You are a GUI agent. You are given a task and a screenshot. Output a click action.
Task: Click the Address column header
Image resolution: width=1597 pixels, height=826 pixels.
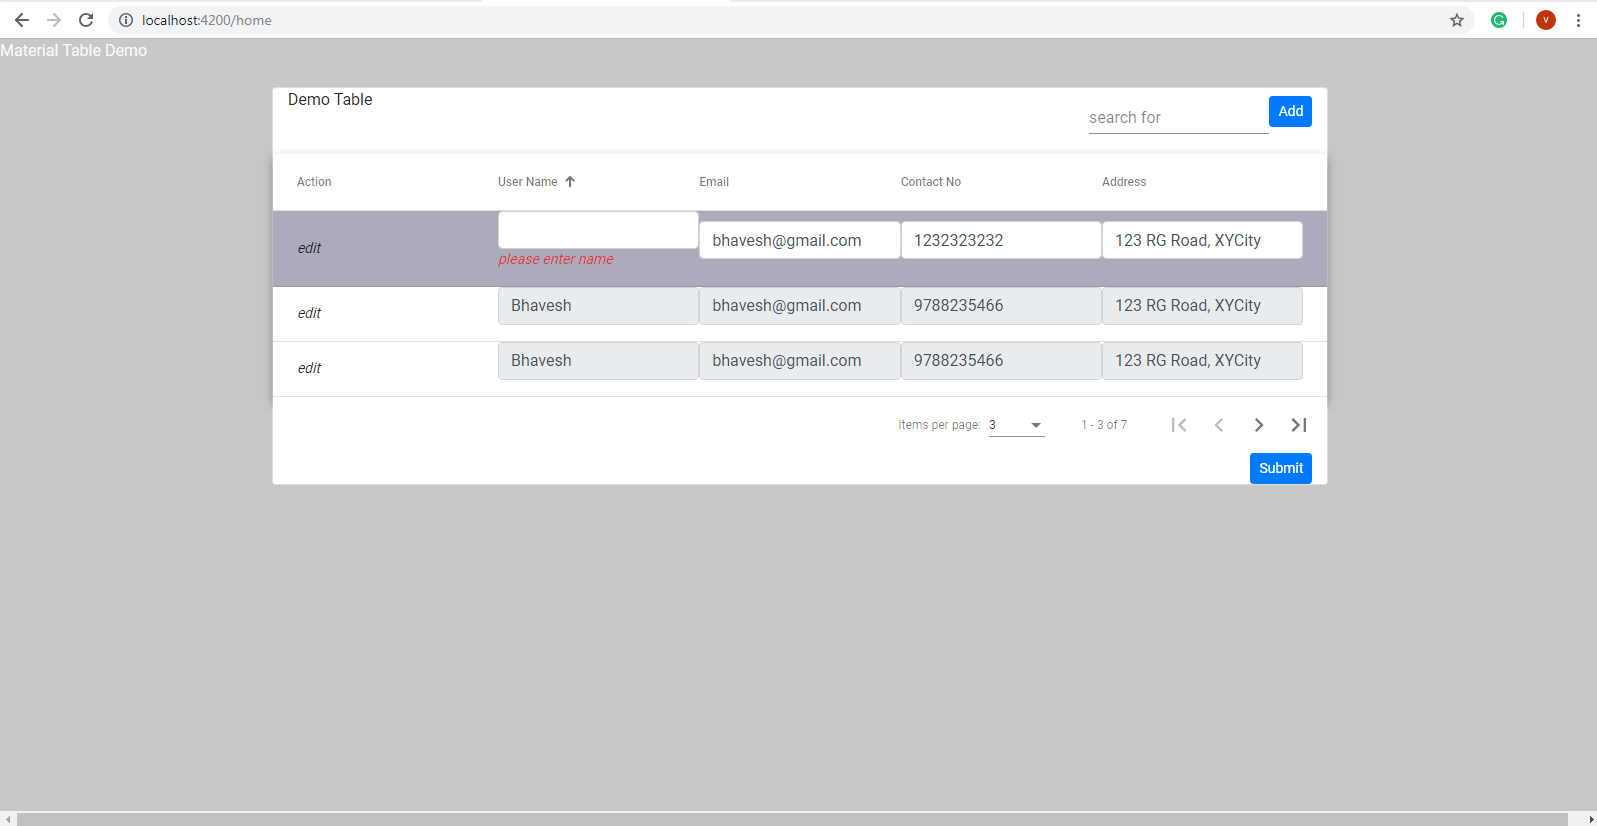pyautogui.click(x=1124, y=182)
